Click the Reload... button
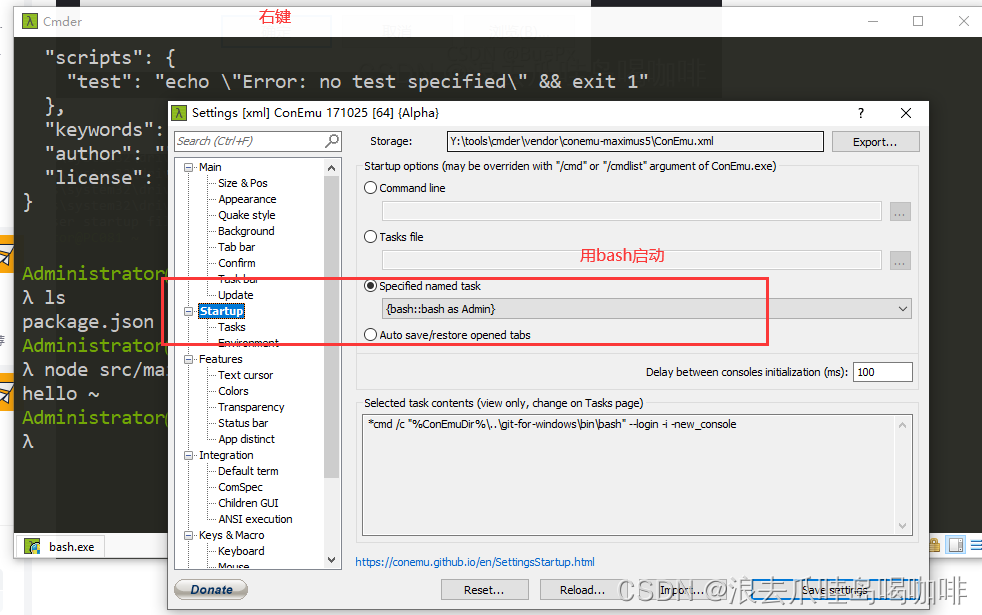 click(583, 590)
